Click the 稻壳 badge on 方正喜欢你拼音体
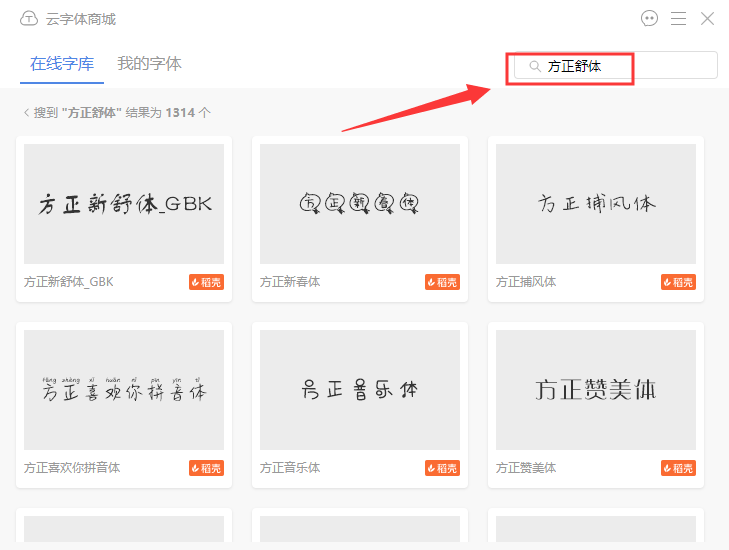 tap(206, 468)
